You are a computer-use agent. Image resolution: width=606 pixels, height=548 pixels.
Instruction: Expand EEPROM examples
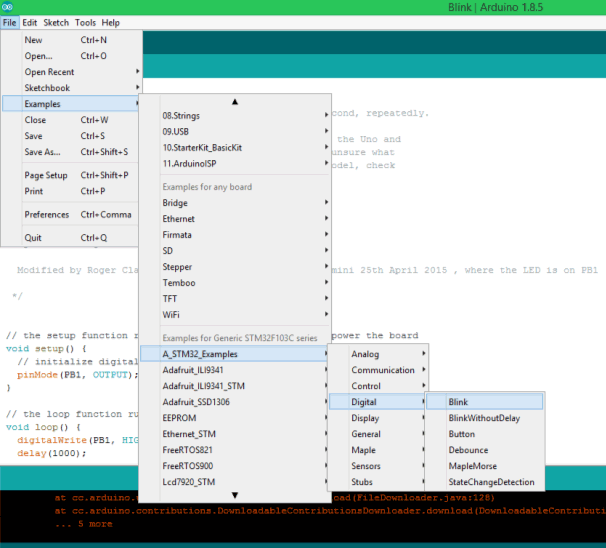click(235, 418)
